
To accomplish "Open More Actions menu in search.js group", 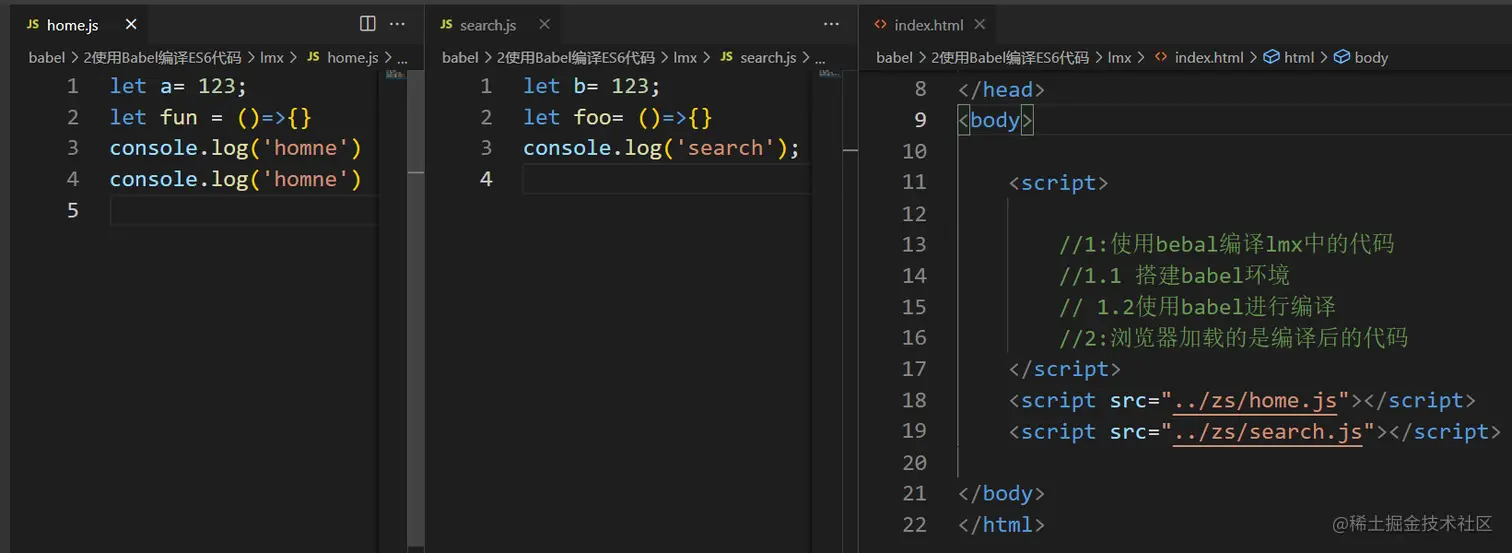I will tap(831, 24).
